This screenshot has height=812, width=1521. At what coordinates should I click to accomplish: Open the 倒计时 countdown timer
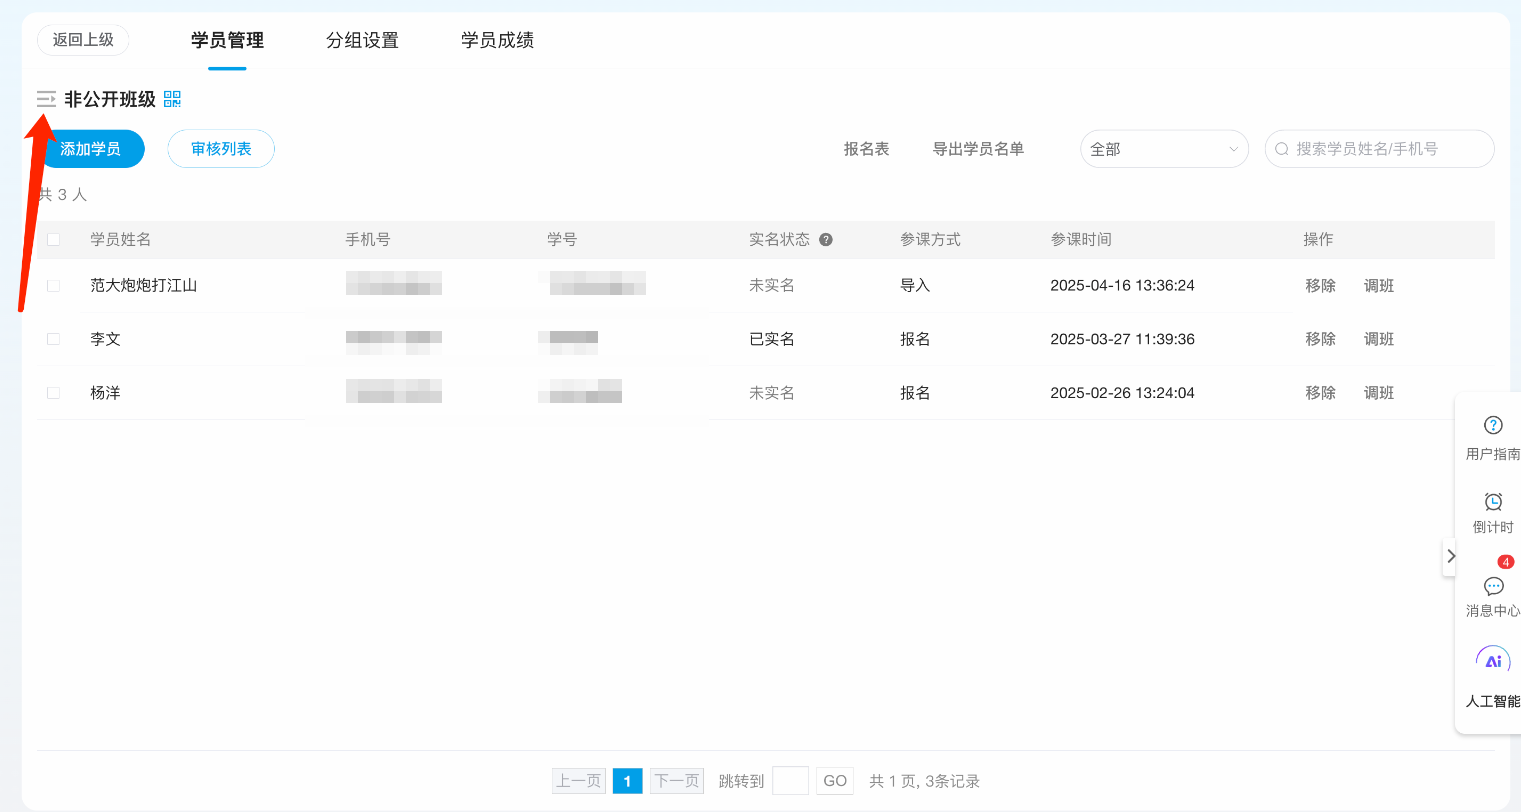1492,511
